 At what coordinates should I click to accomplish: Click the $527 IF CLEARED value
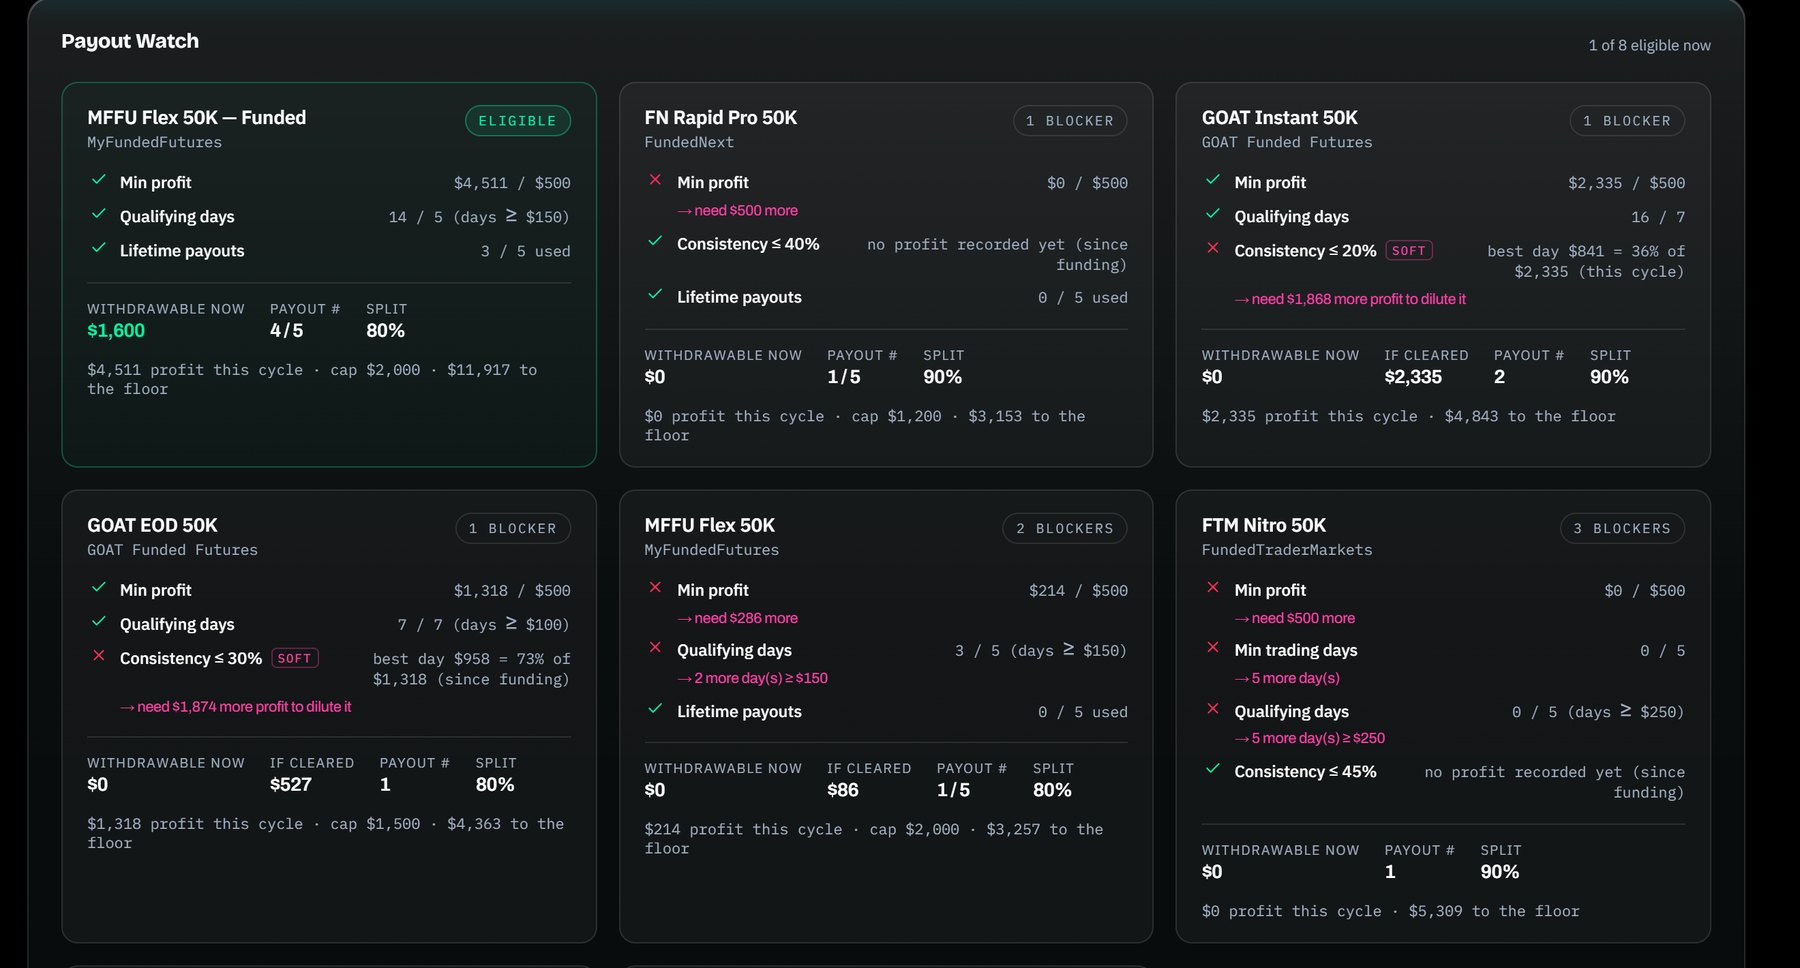pyautogui.click(x=291, y=785)
